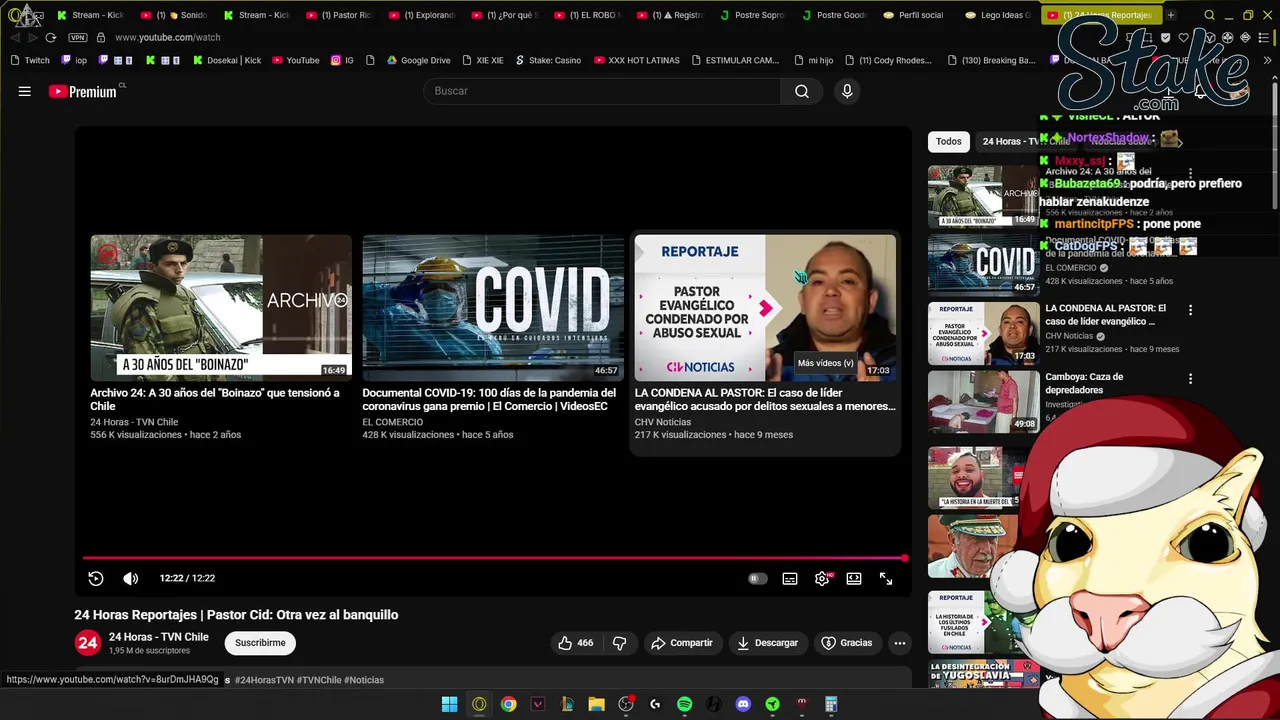Select the Todos filter chip

coord(949,142)
